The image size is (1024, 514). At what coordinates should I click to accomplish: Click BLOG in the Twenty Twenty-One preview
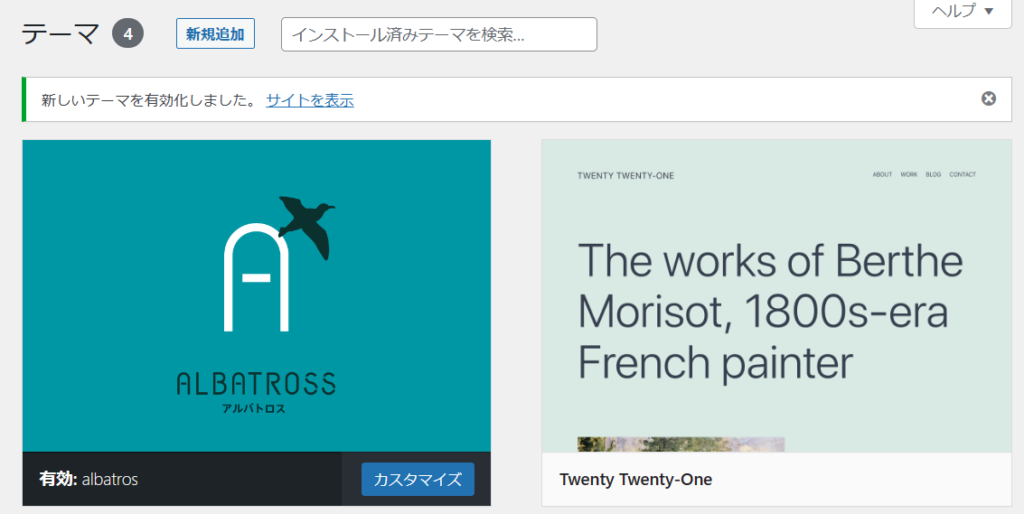(933, 175)
